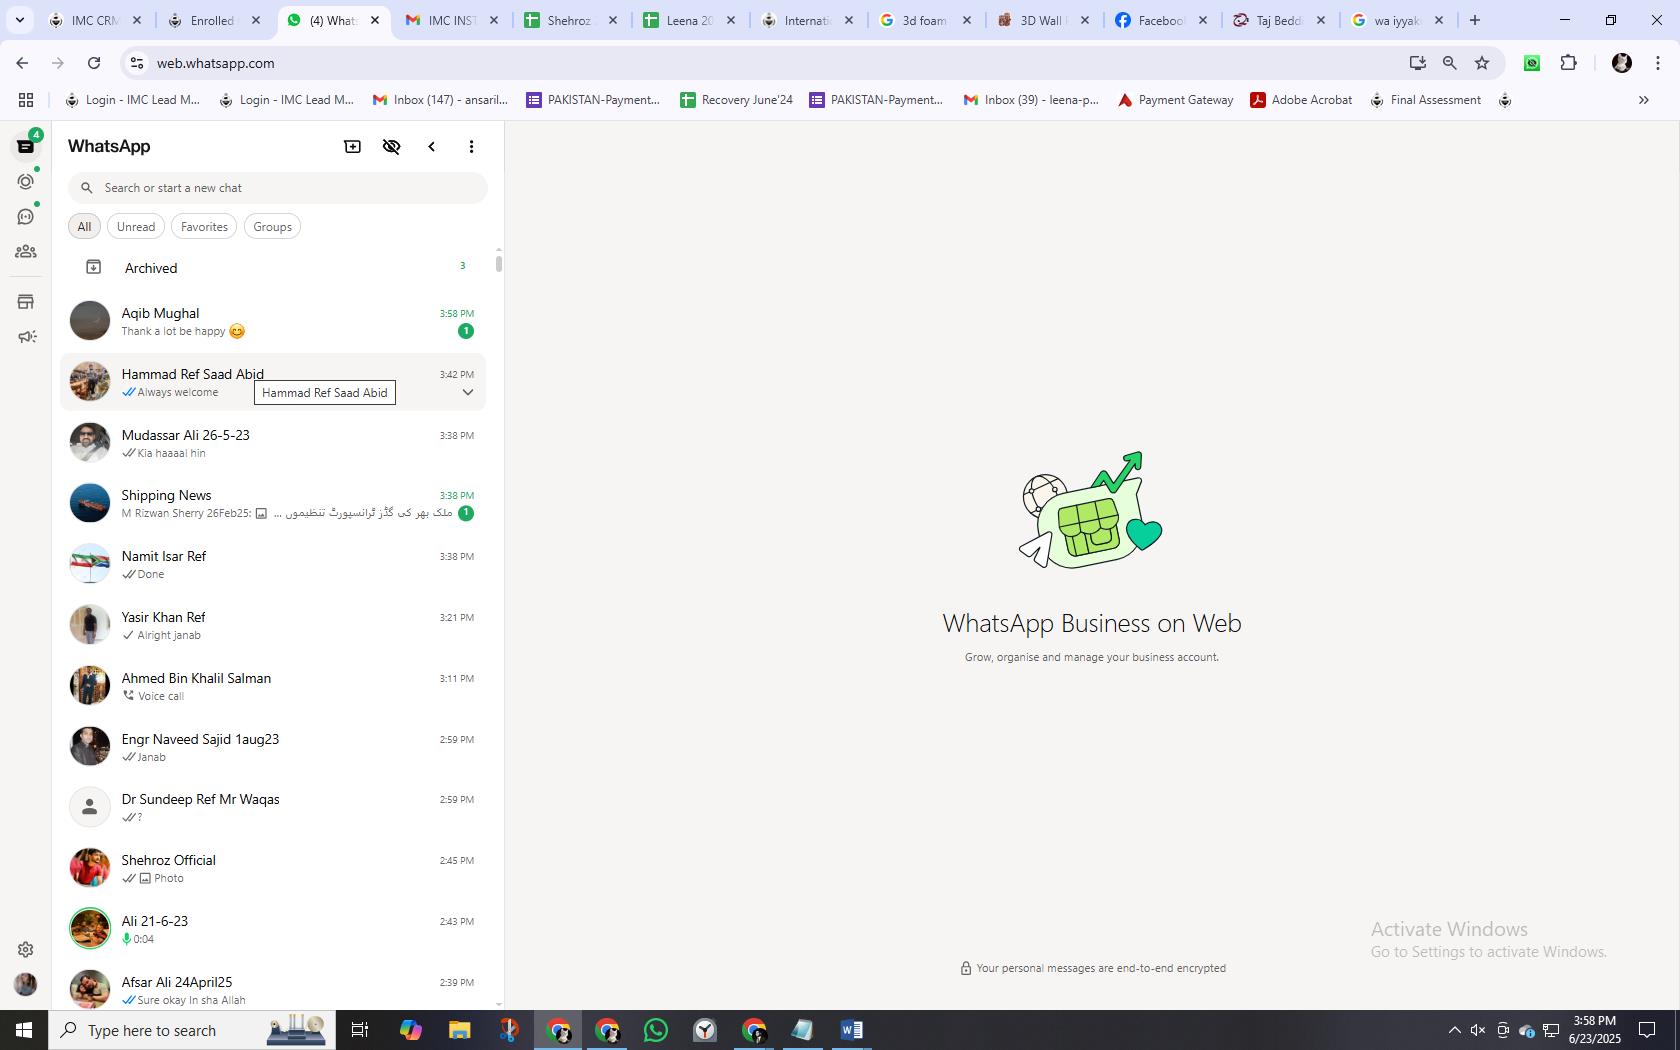Open the Adobe Acrobat bookmark
This screenshot has height=1050, width=1680.
1301,100
